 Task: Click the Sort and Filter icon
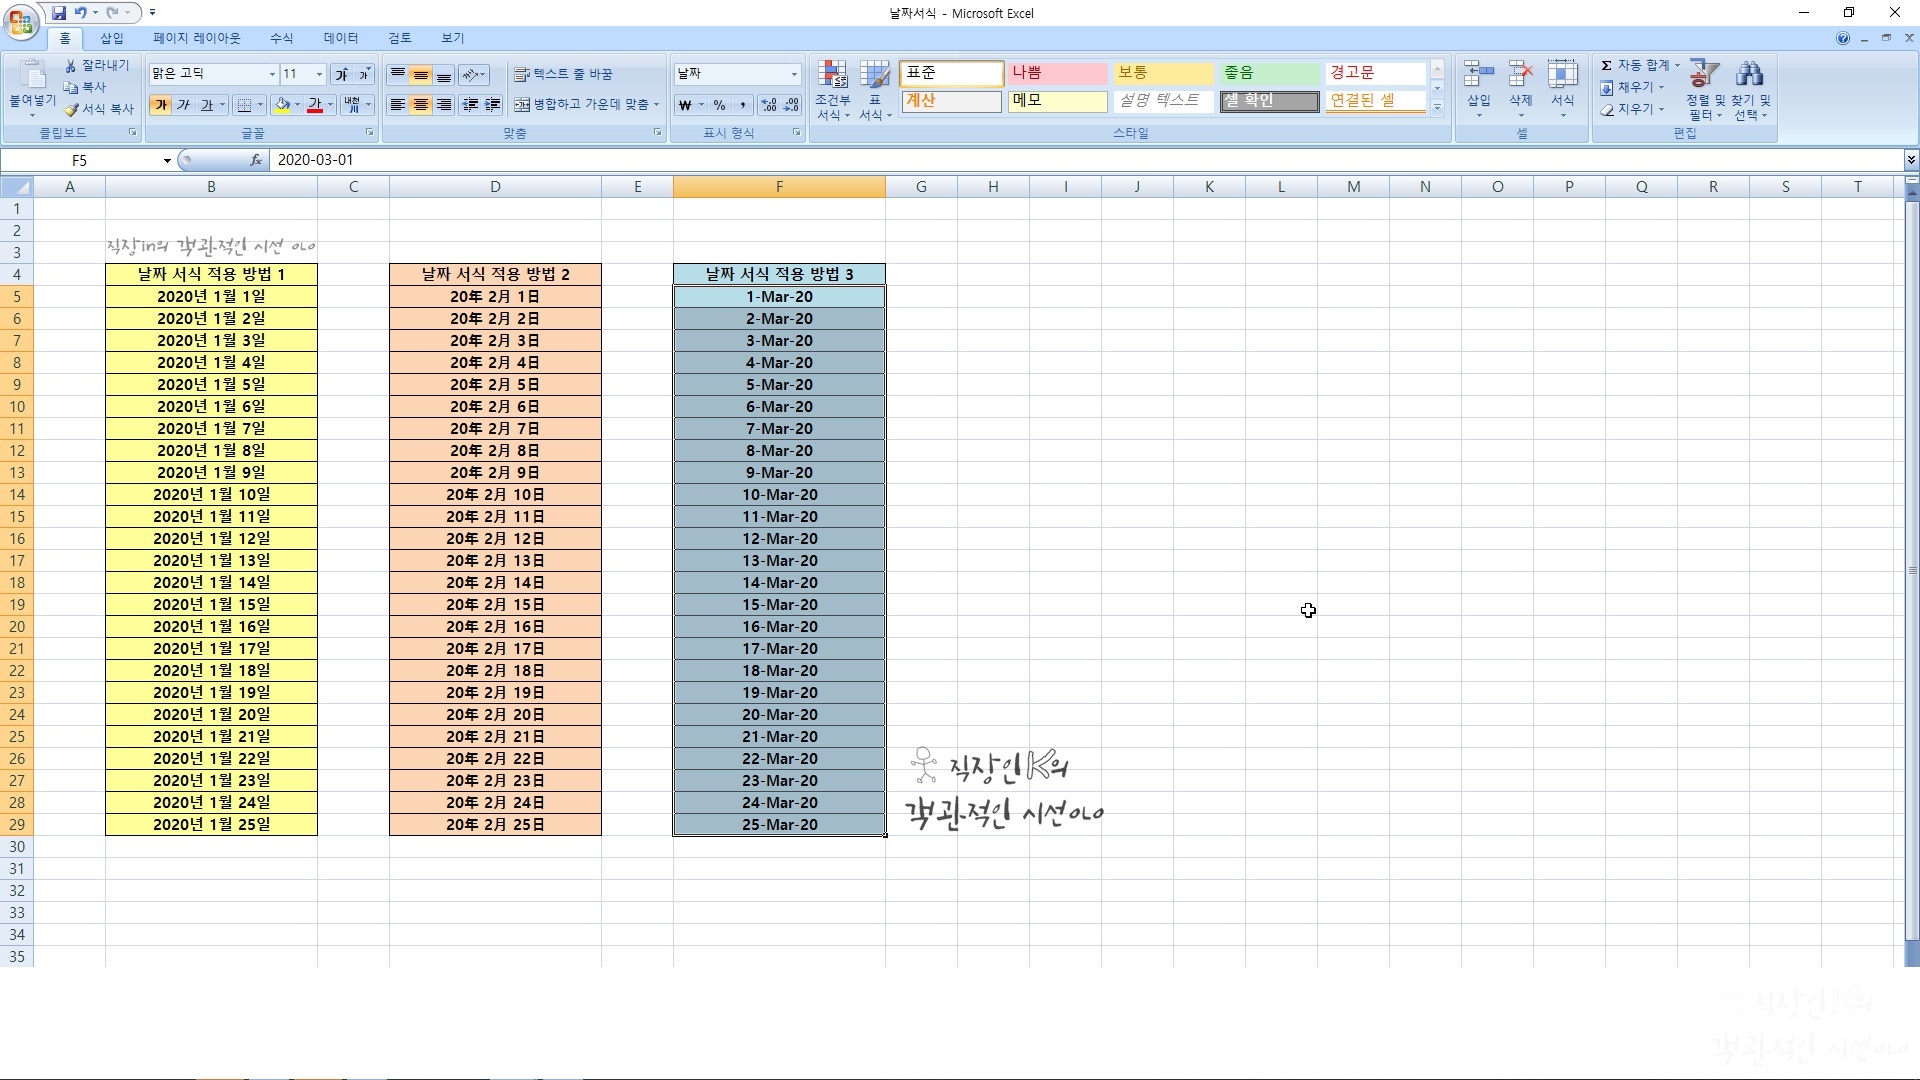pyautogui.click(x=1704, y=75)
